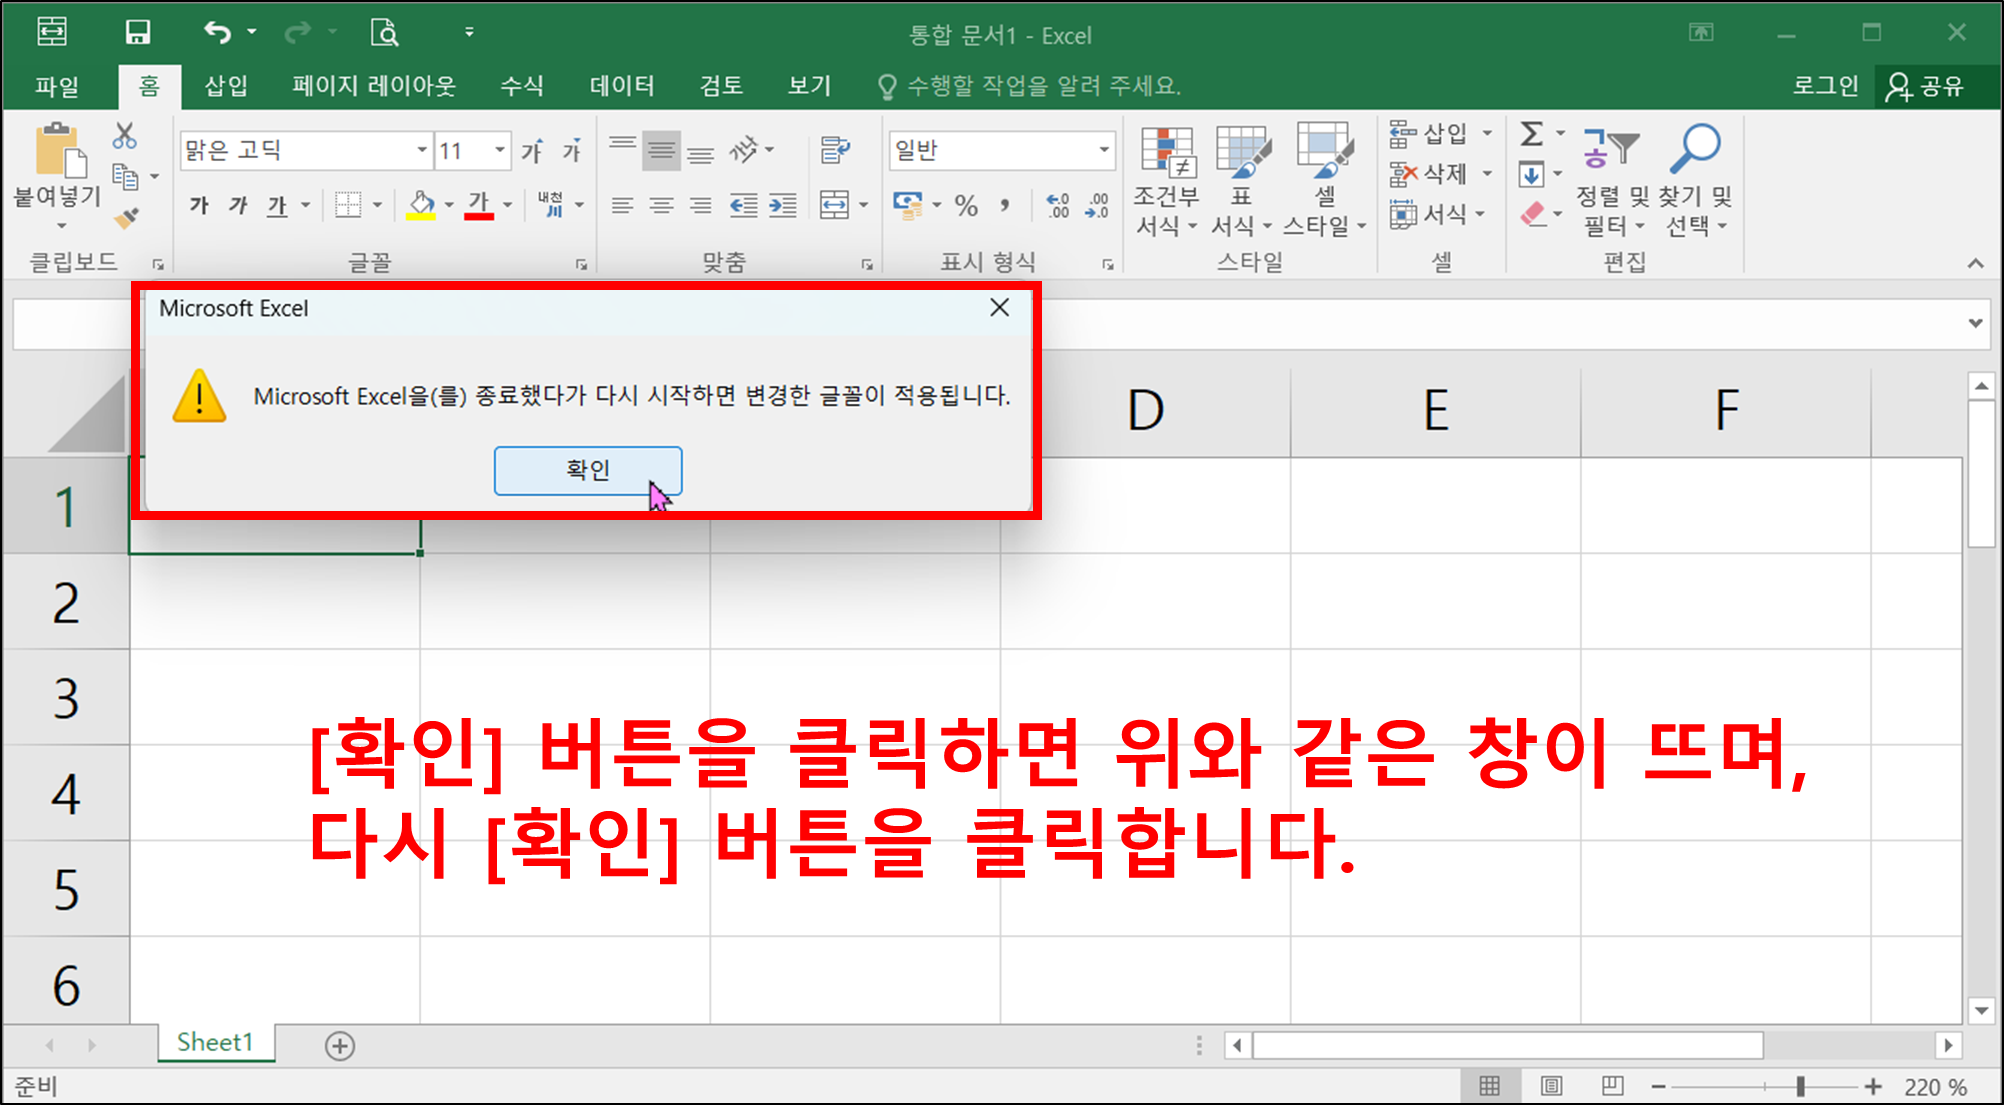The image size is (2004, 1105).
Task: Toggle underline 가 formatting
Action: pyautogui.click(x=277, y=205)
